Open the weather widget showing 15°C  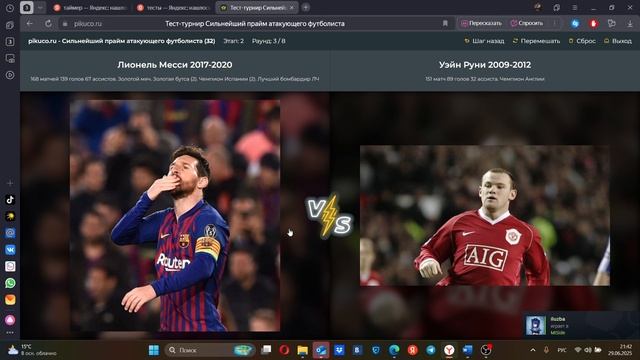(x=32, y=350)
